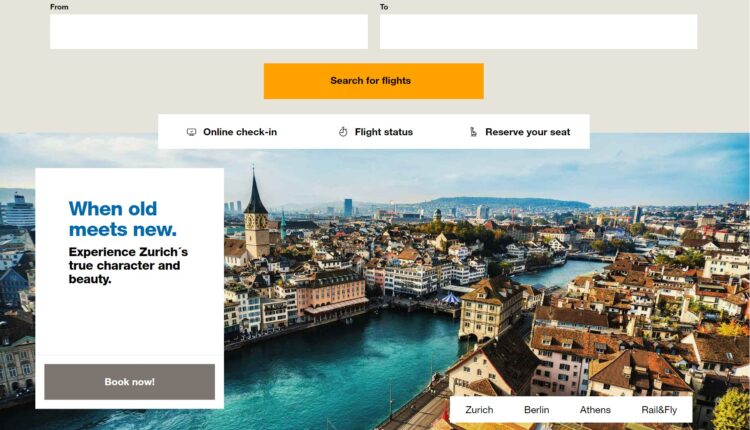The height and width of the screenshot is (430, 750).
Task: Click the Search for flights button
Action: point(374,81)
